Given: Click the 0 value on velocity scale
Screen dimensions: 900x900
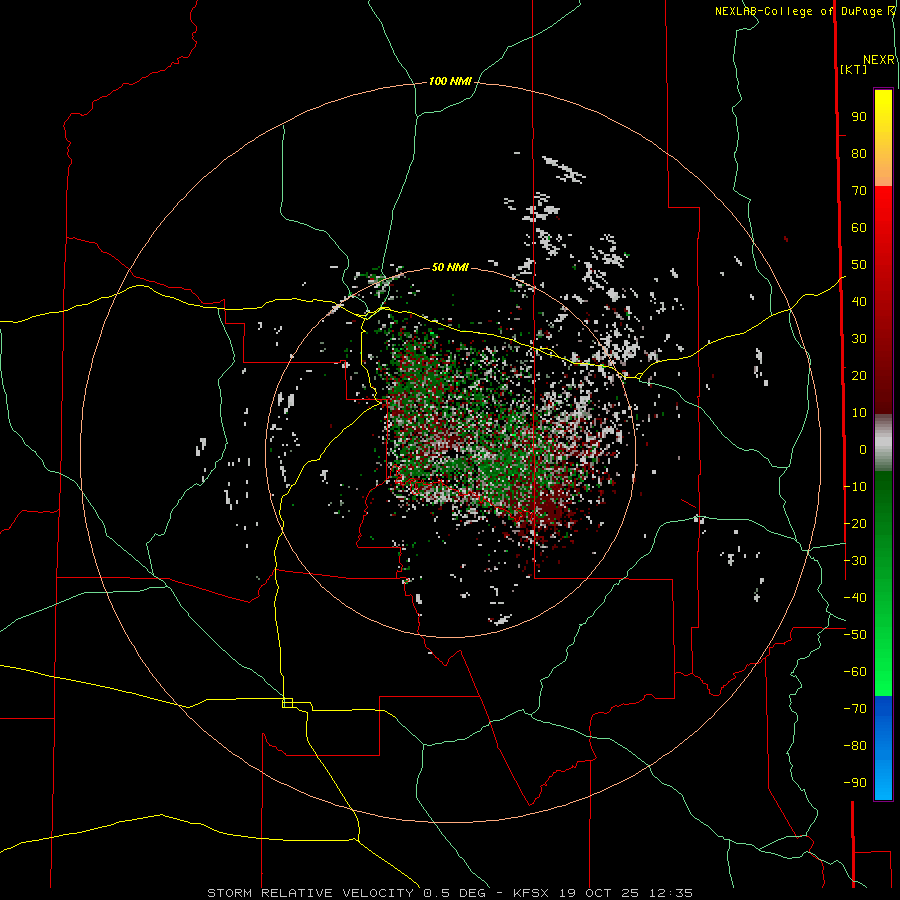Looking at the screenshot, I should pyautogui.click(x=863, y=450).
